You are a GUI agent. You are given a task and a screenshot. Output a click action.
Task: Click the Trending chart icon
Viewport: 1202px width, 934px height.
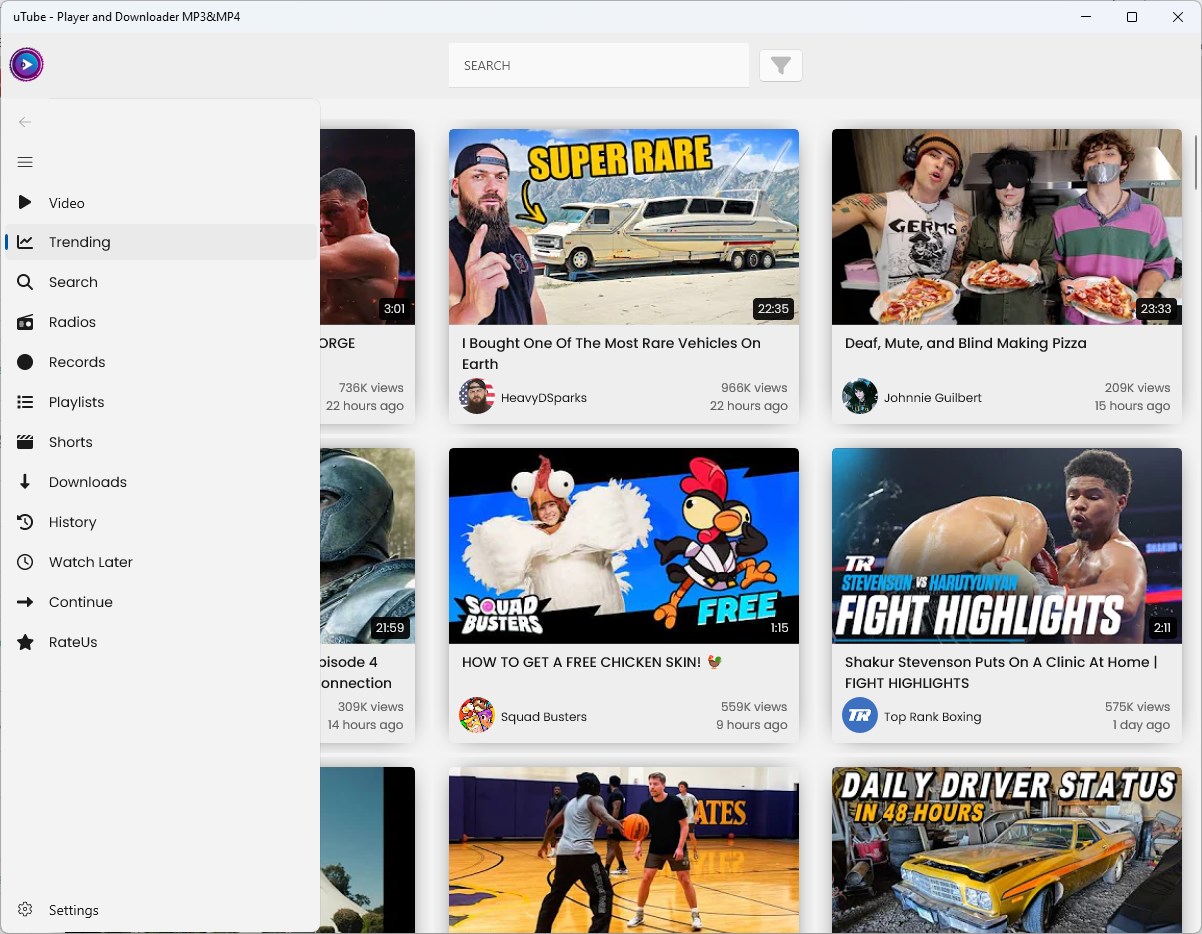(25, 242)
